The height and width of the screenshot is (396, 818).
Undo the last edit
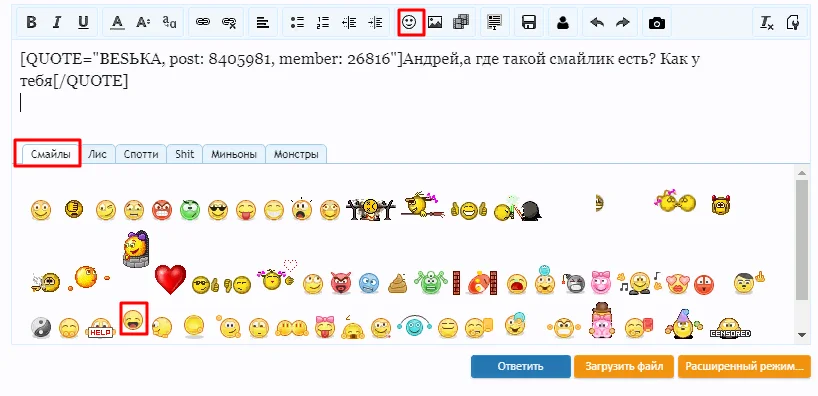point(597,22)
